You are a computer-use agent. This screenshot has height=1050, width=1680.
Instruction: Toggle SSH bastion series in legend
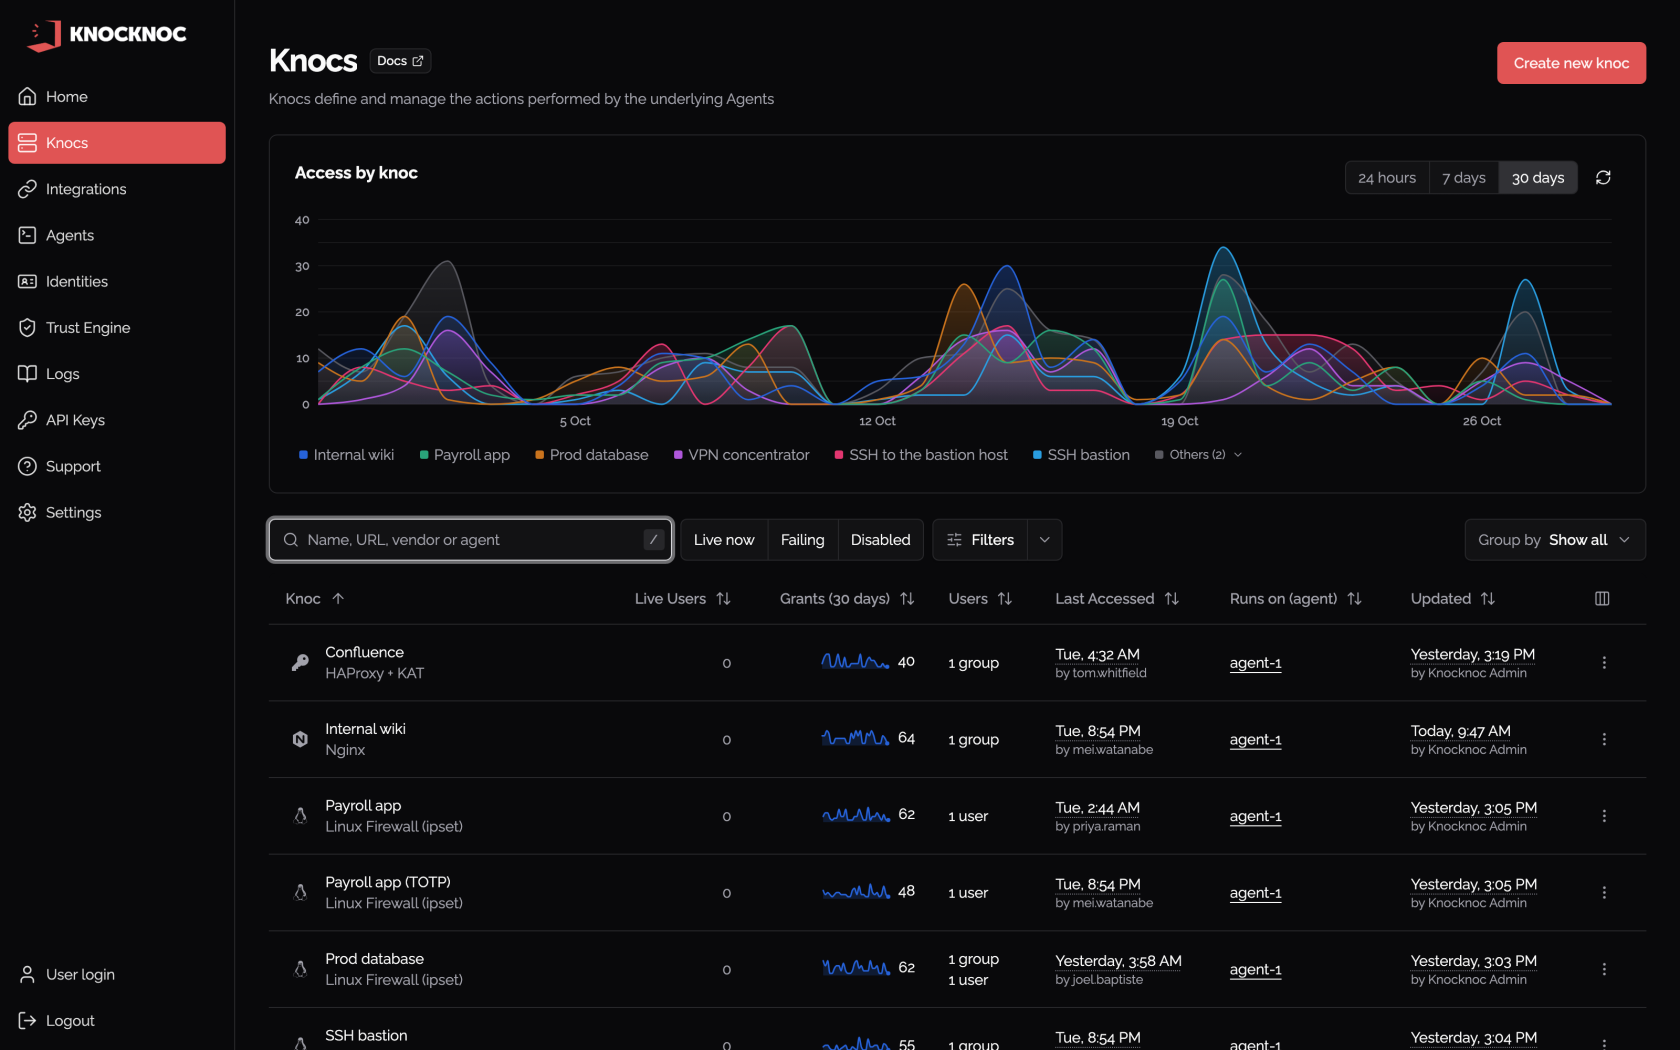(1081, 455)
